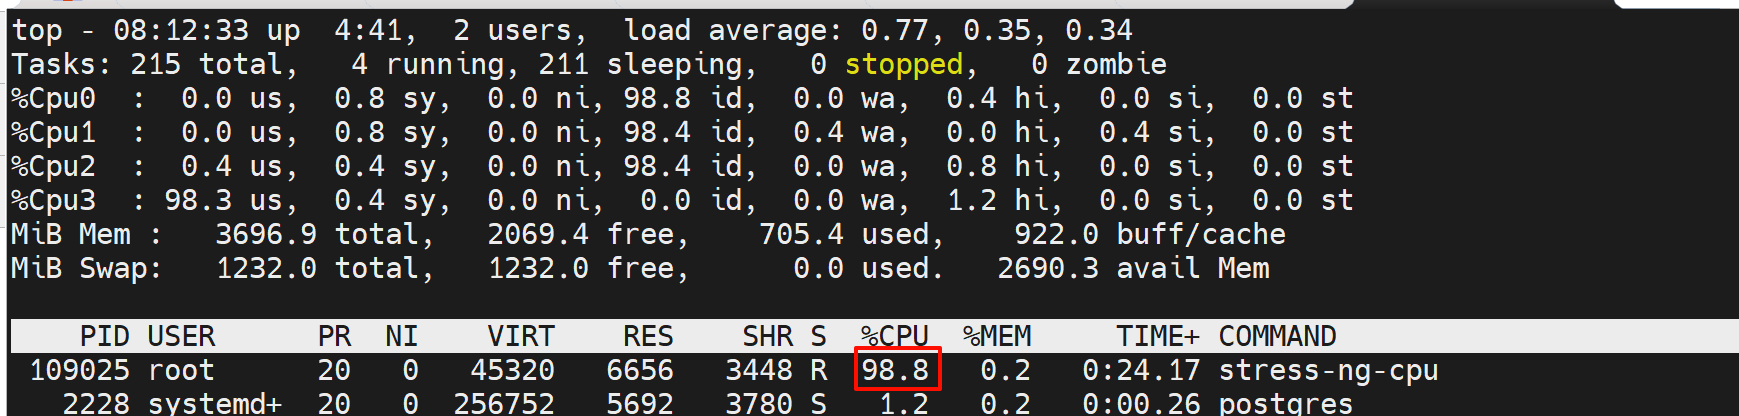This screenshot has height=416, width=1739.
Task: Click the %MEM column header
Action: [997, 336]
